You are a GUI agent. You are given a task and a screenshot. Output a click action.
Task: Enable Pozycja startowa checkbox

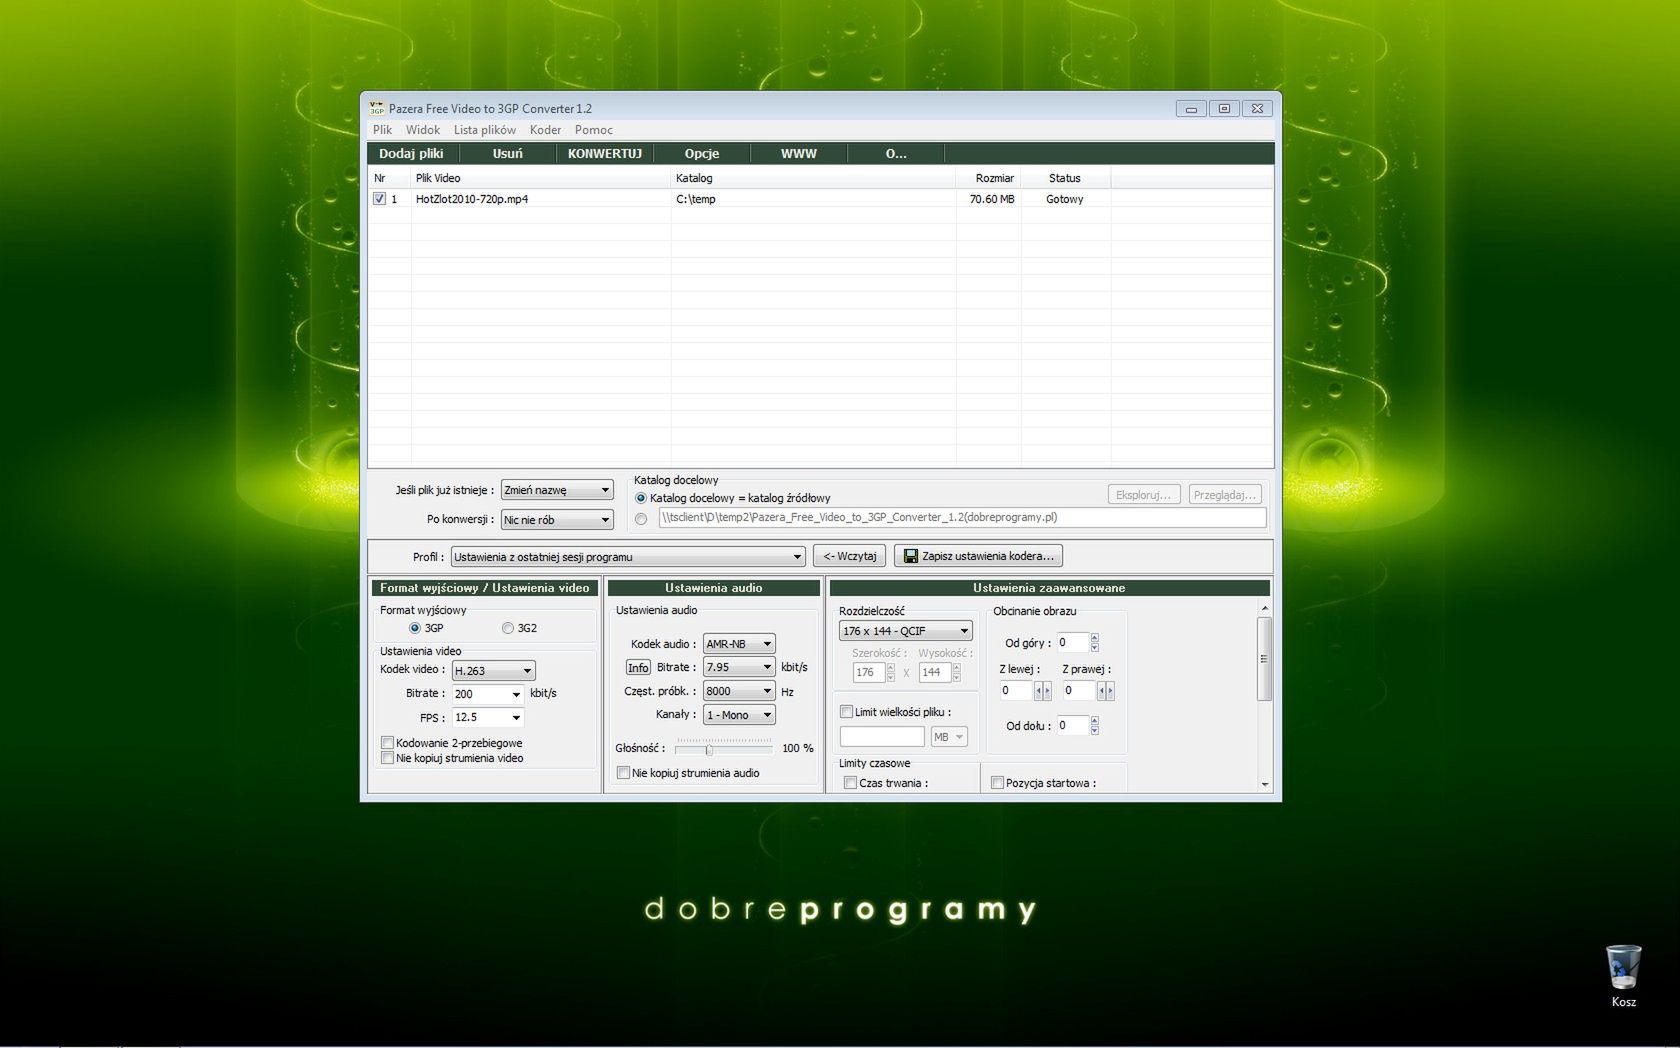click(x=997, y=783)
